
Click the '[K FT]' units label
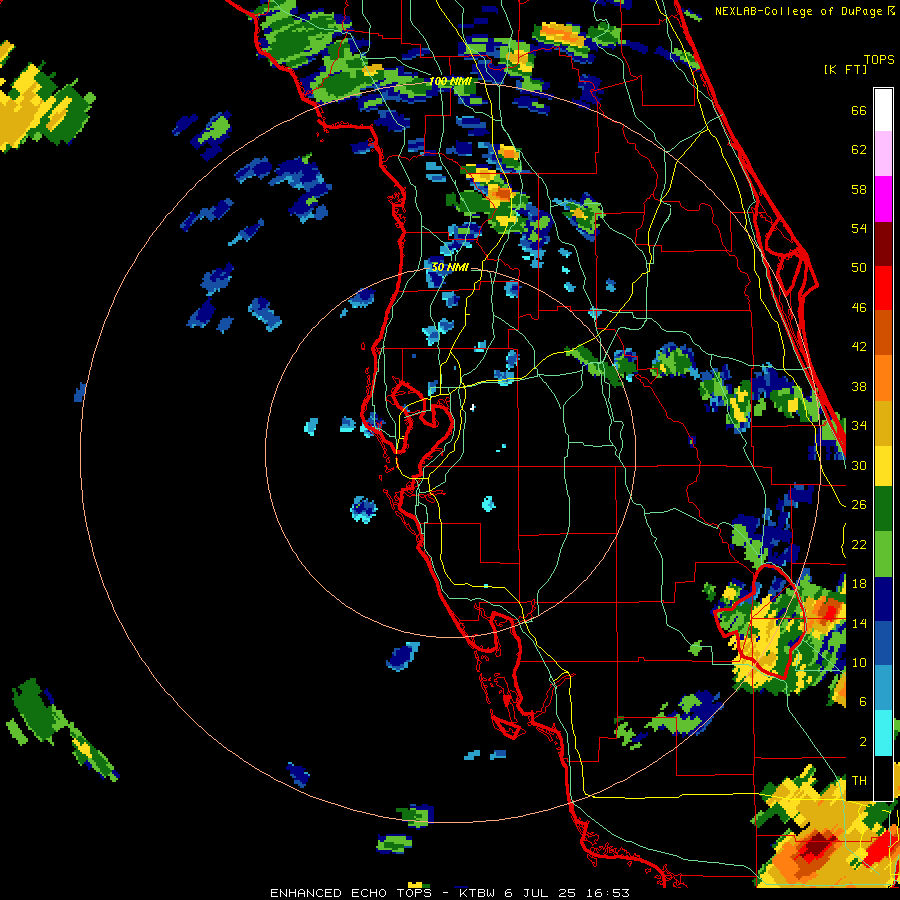click(845, 70)
